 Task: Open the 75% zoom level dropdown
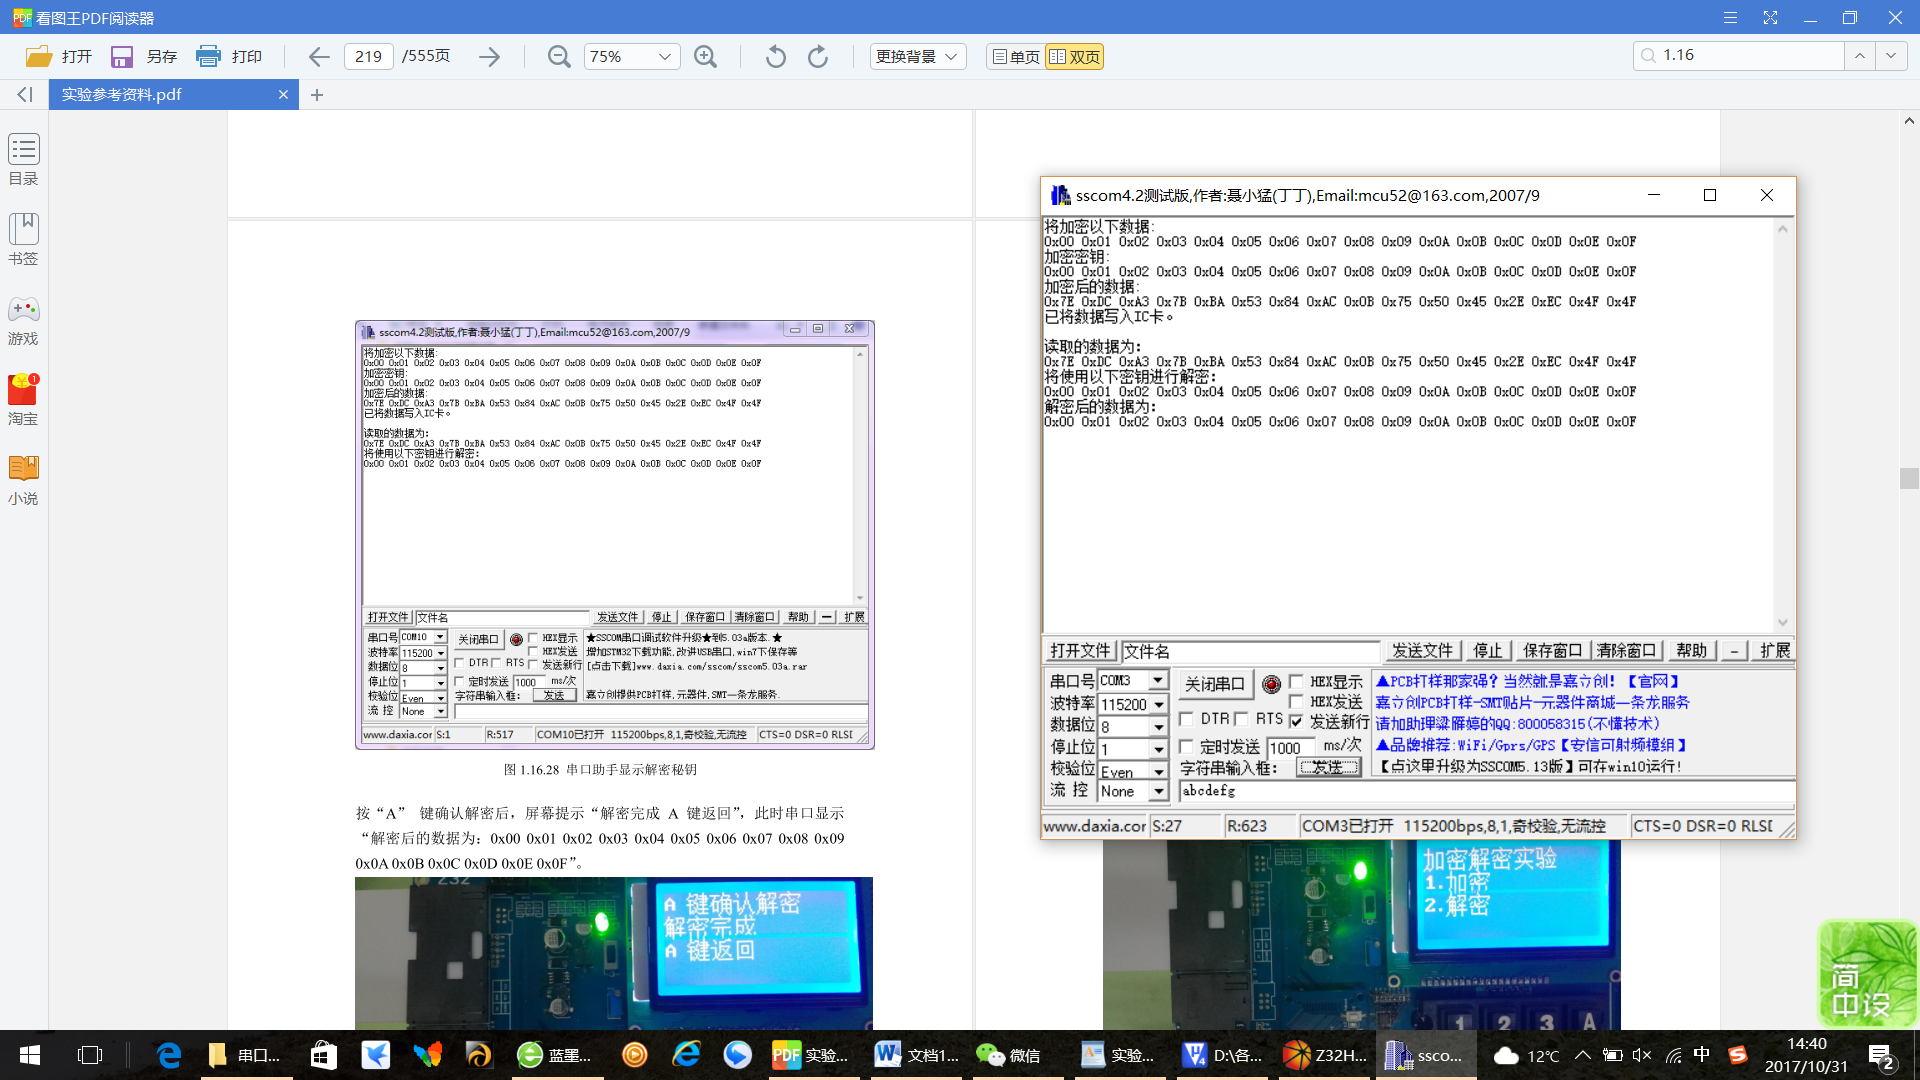[664, 57]
